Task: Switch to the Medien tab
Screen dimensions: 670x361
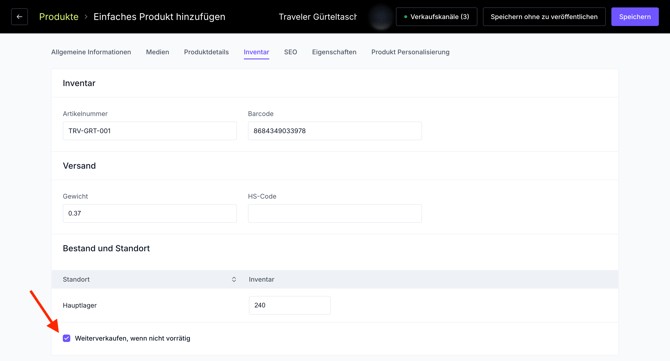Action: (157, 52)
